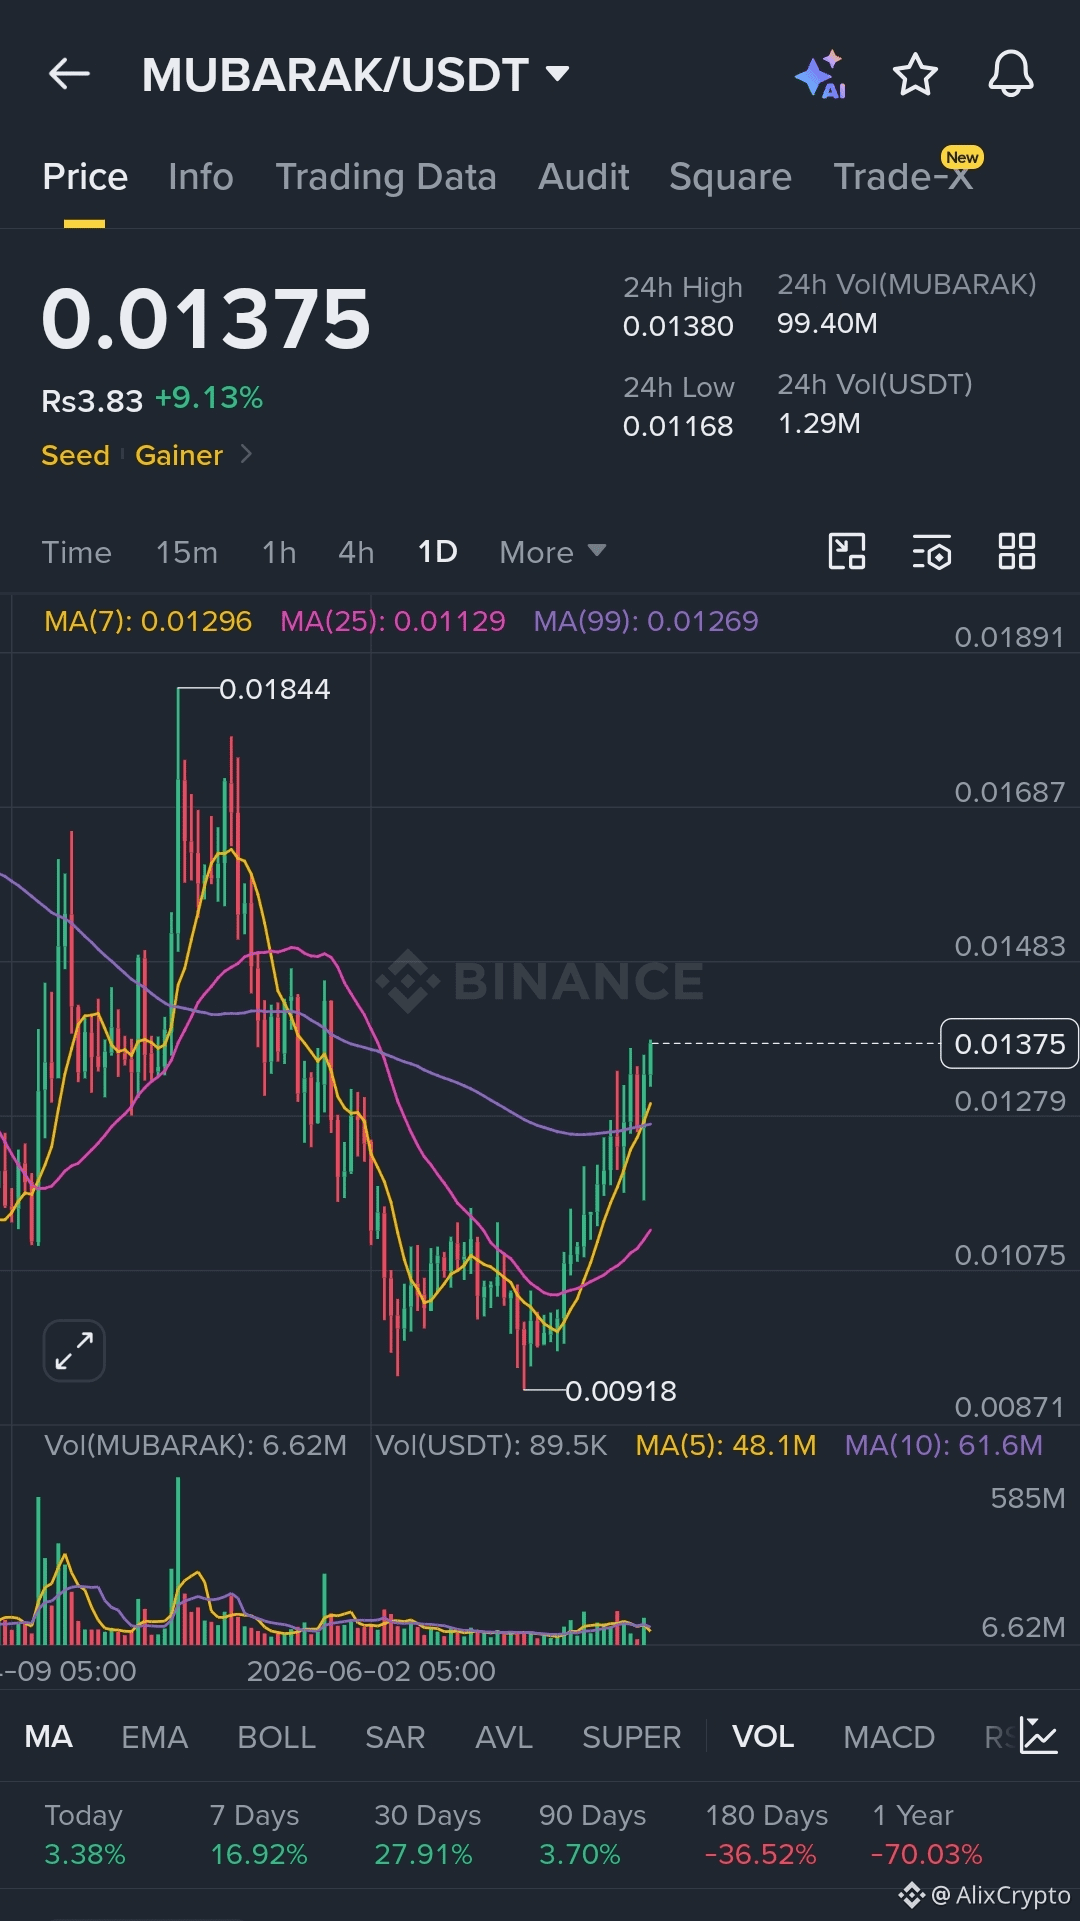The width and height of the screenshot is (1080, 1921).
Task: Toggle the MA indicator
Action: point(49,1737)
